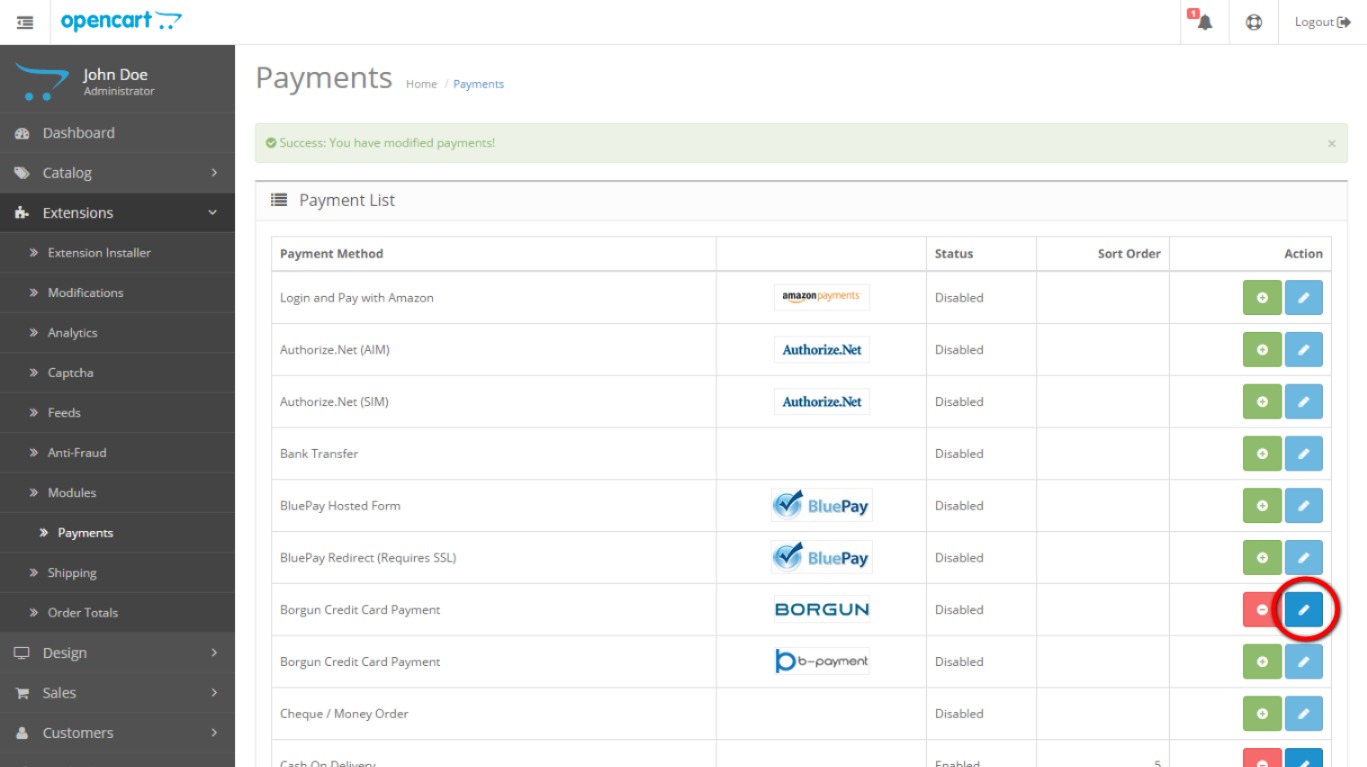
Task: Select the Bank Transfer row text
Action: (319, 454)
